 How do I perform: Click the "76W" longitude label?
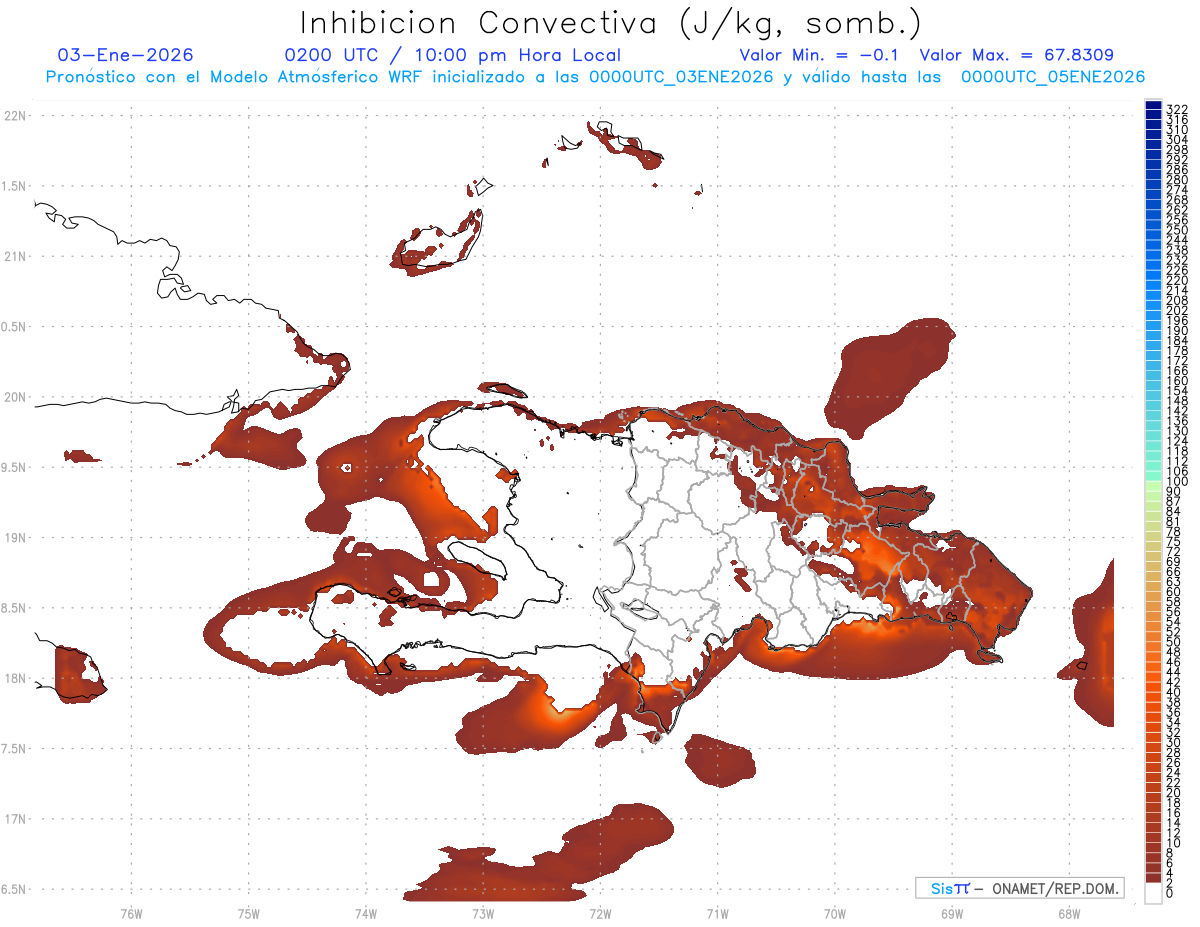131,913
